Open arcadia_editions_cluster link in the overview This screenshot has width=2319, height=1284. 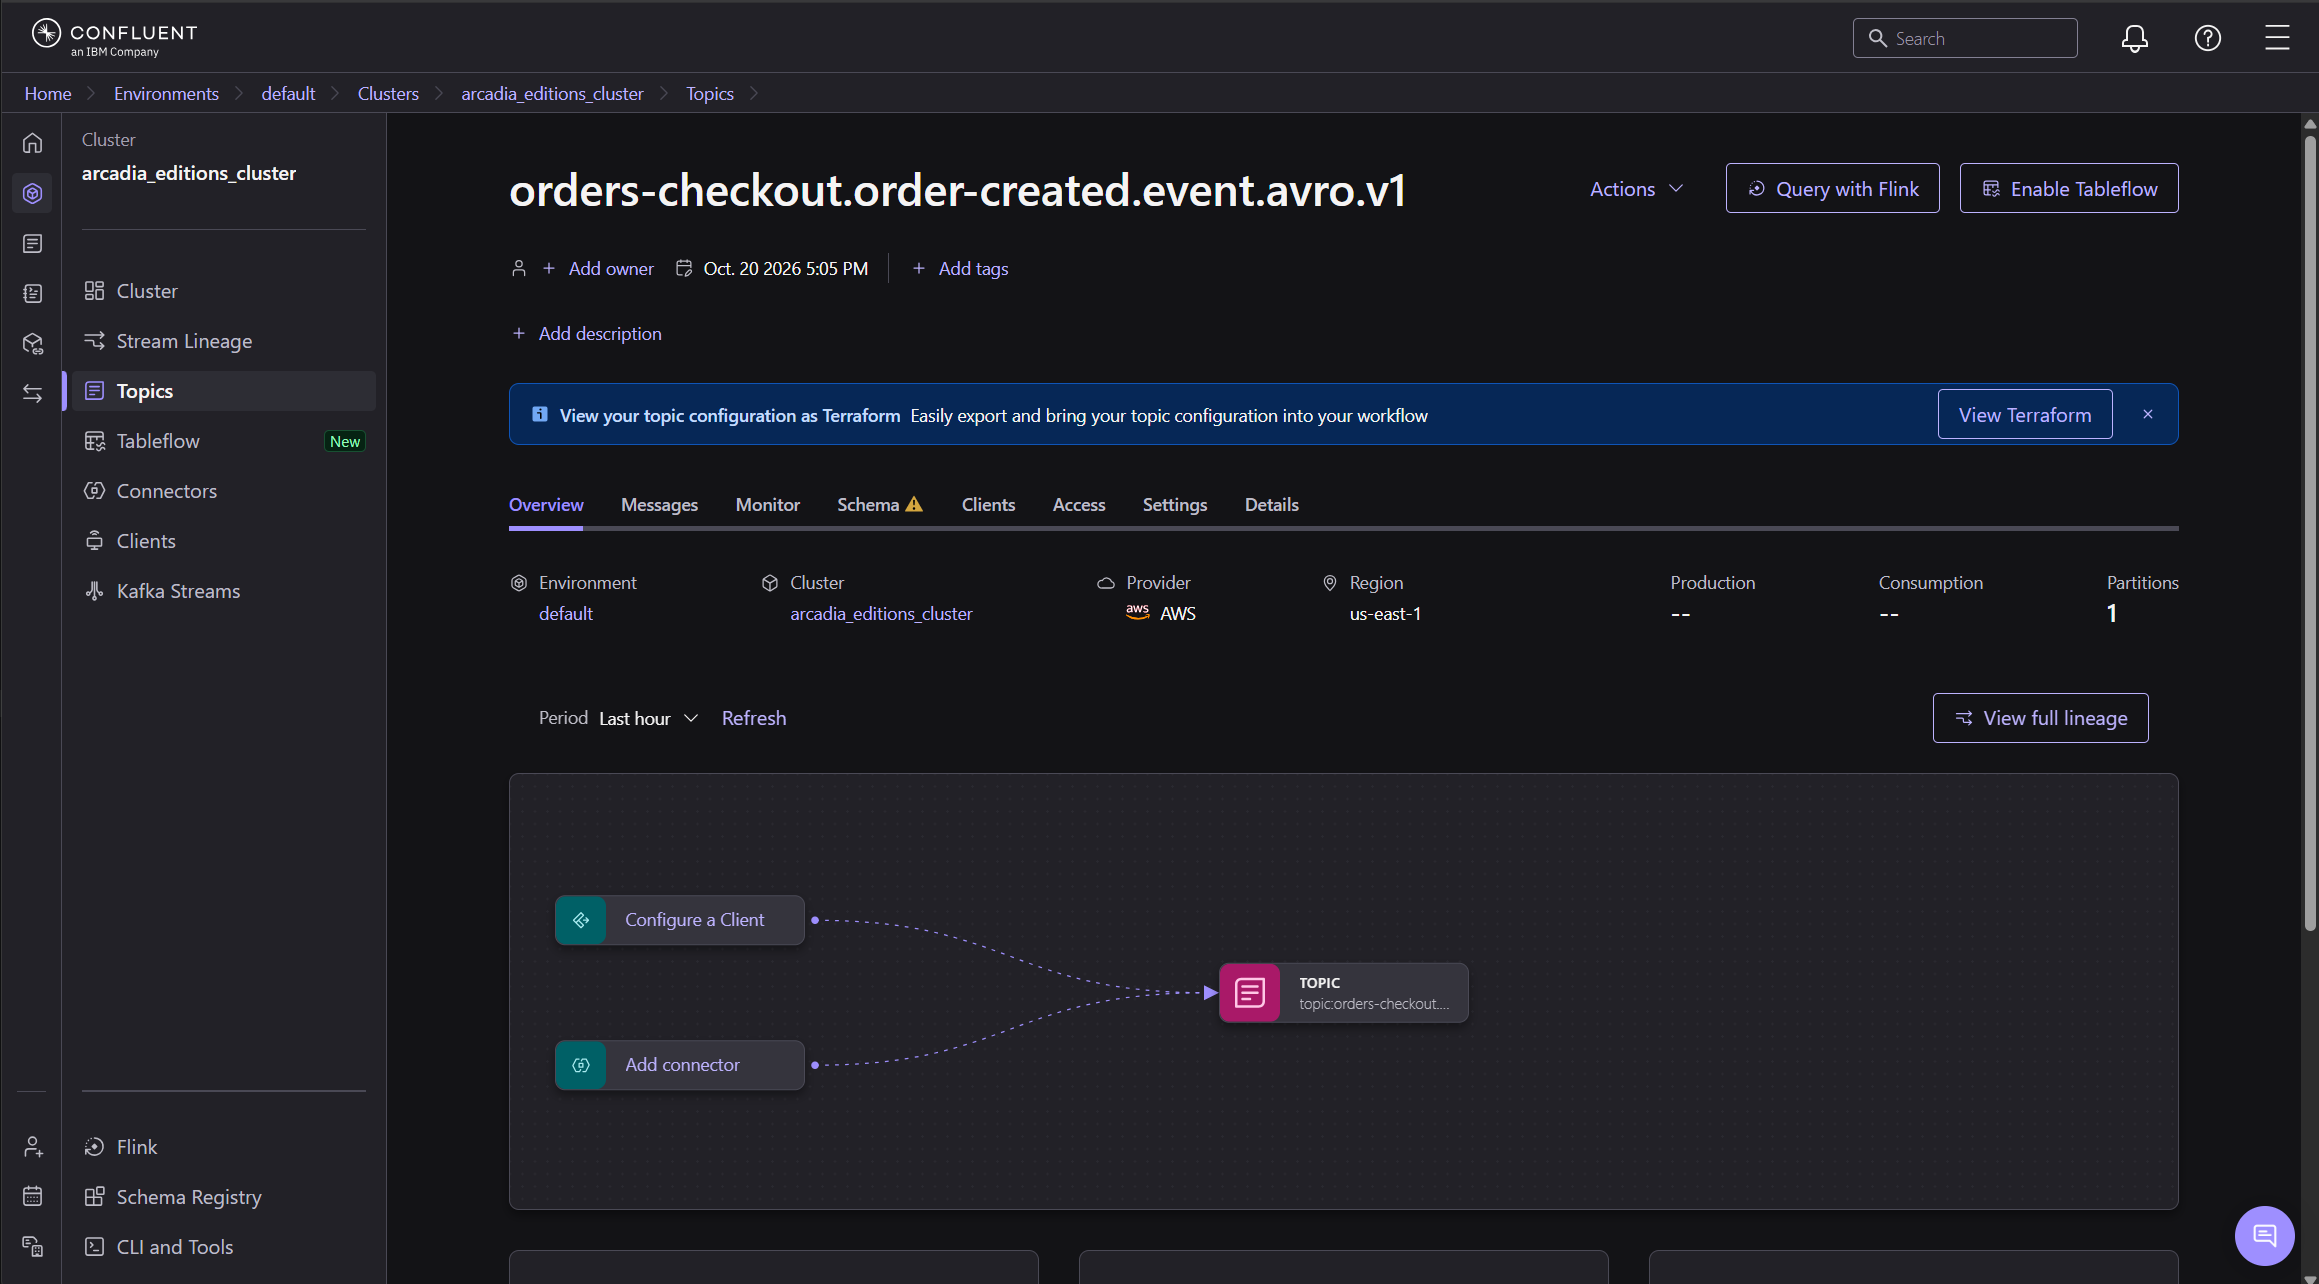tap(881, 613)
